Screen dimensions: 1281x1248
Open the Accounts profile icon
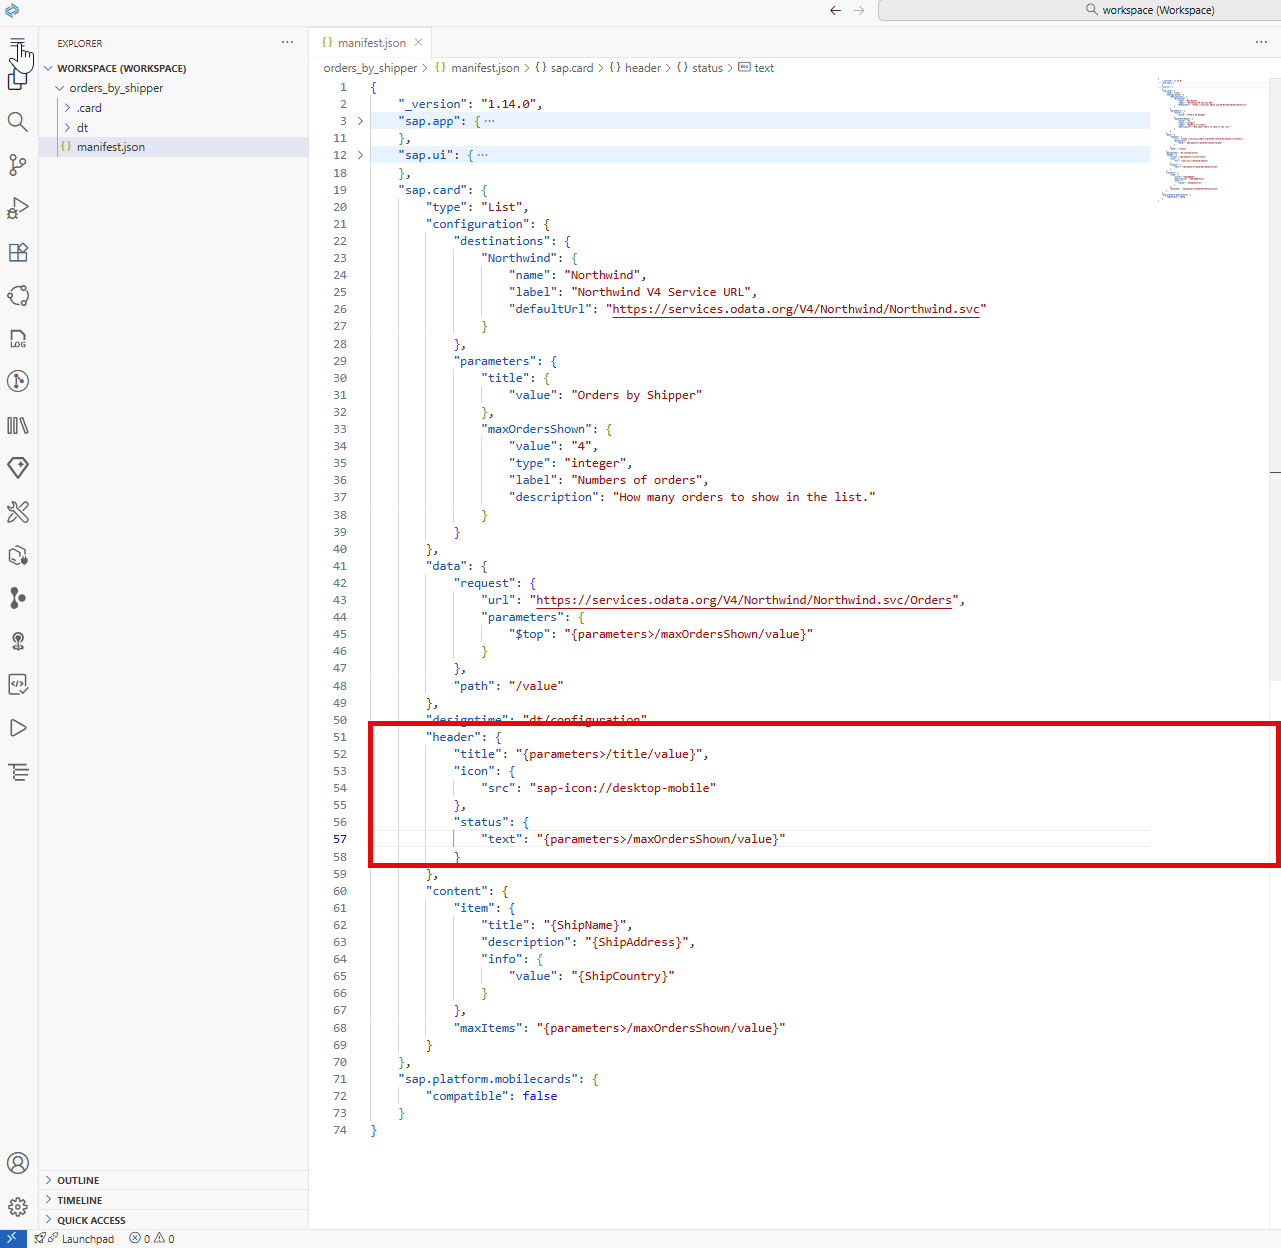17,1163
